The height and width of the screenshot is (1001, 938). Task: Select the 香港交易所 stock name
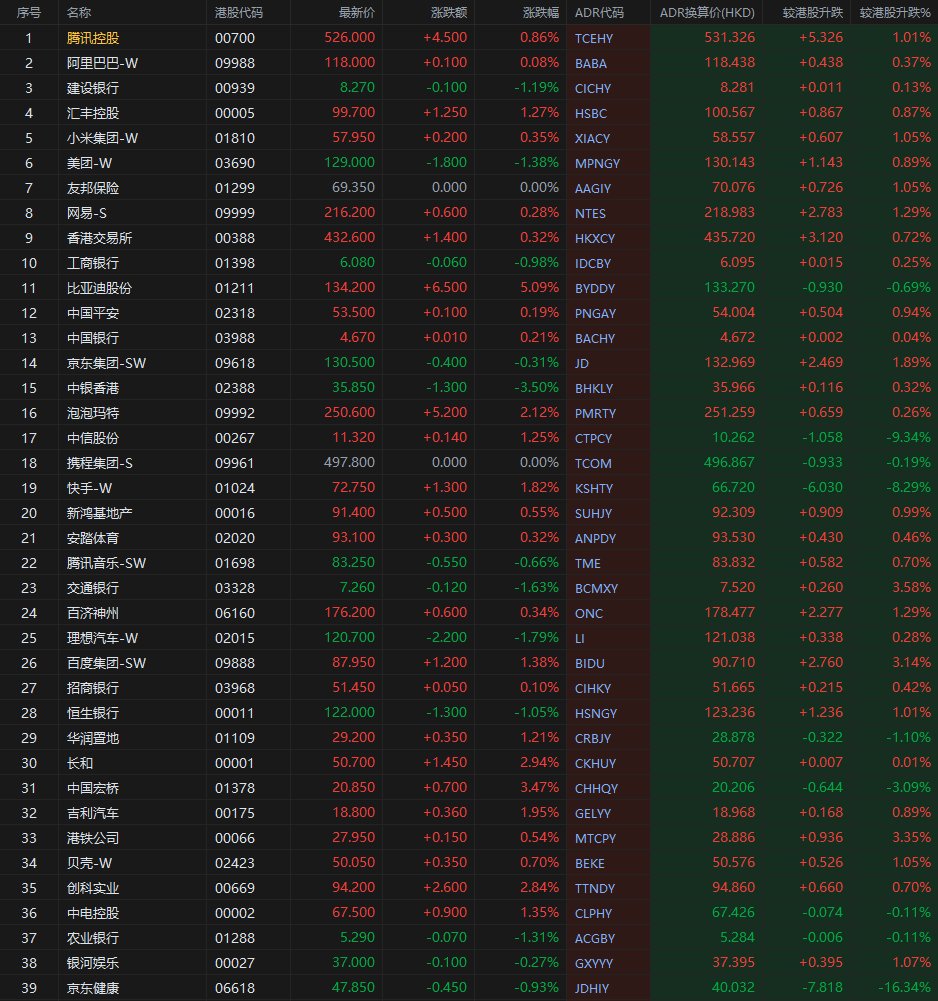pyautogui.click(x=99, y=238)
